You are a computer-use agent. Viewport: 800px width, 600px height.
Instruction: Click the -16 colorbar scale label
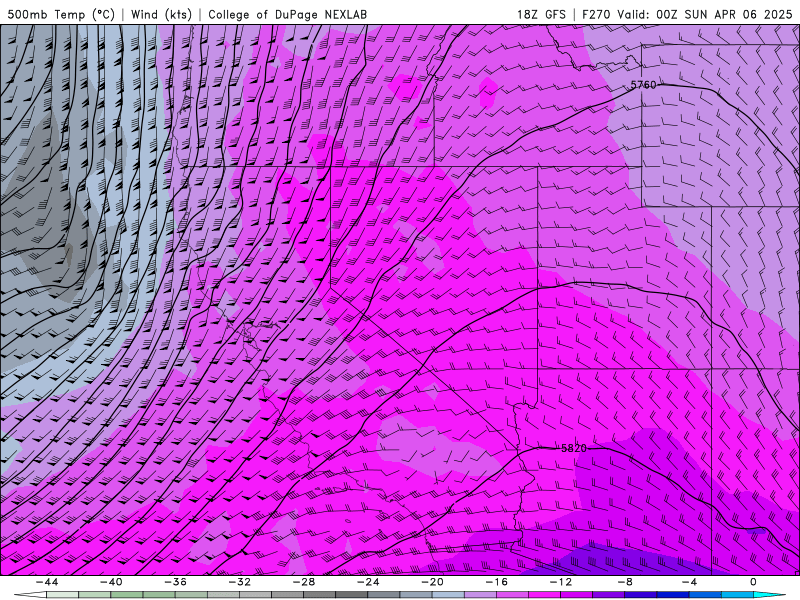pyautogui.click(x=496, y=582)
